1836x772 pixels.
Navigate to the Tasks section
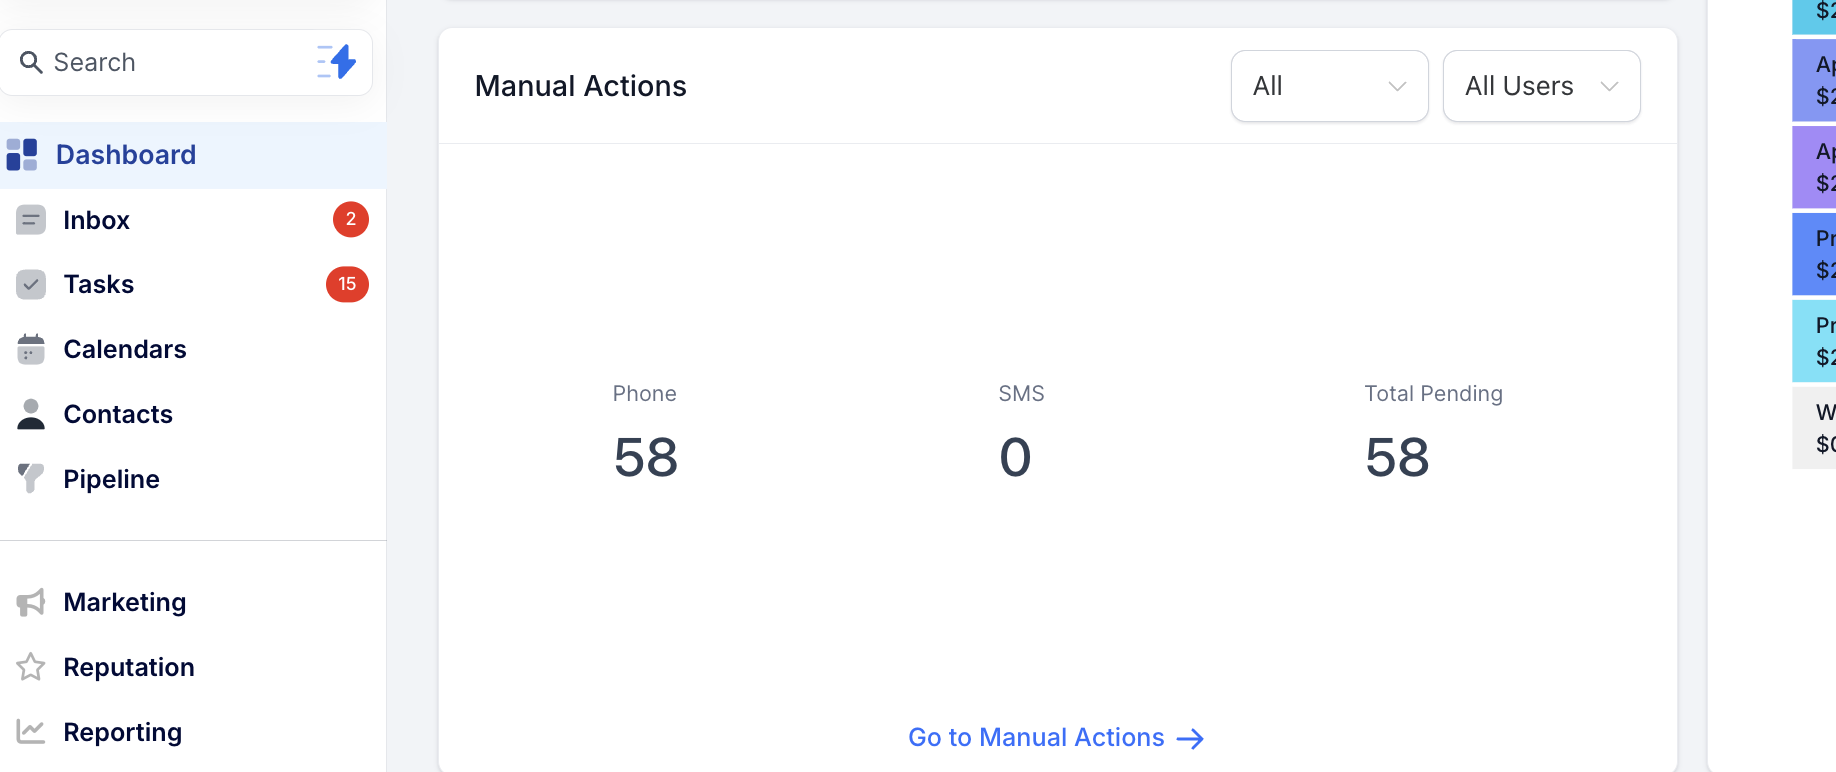[99, 285]
